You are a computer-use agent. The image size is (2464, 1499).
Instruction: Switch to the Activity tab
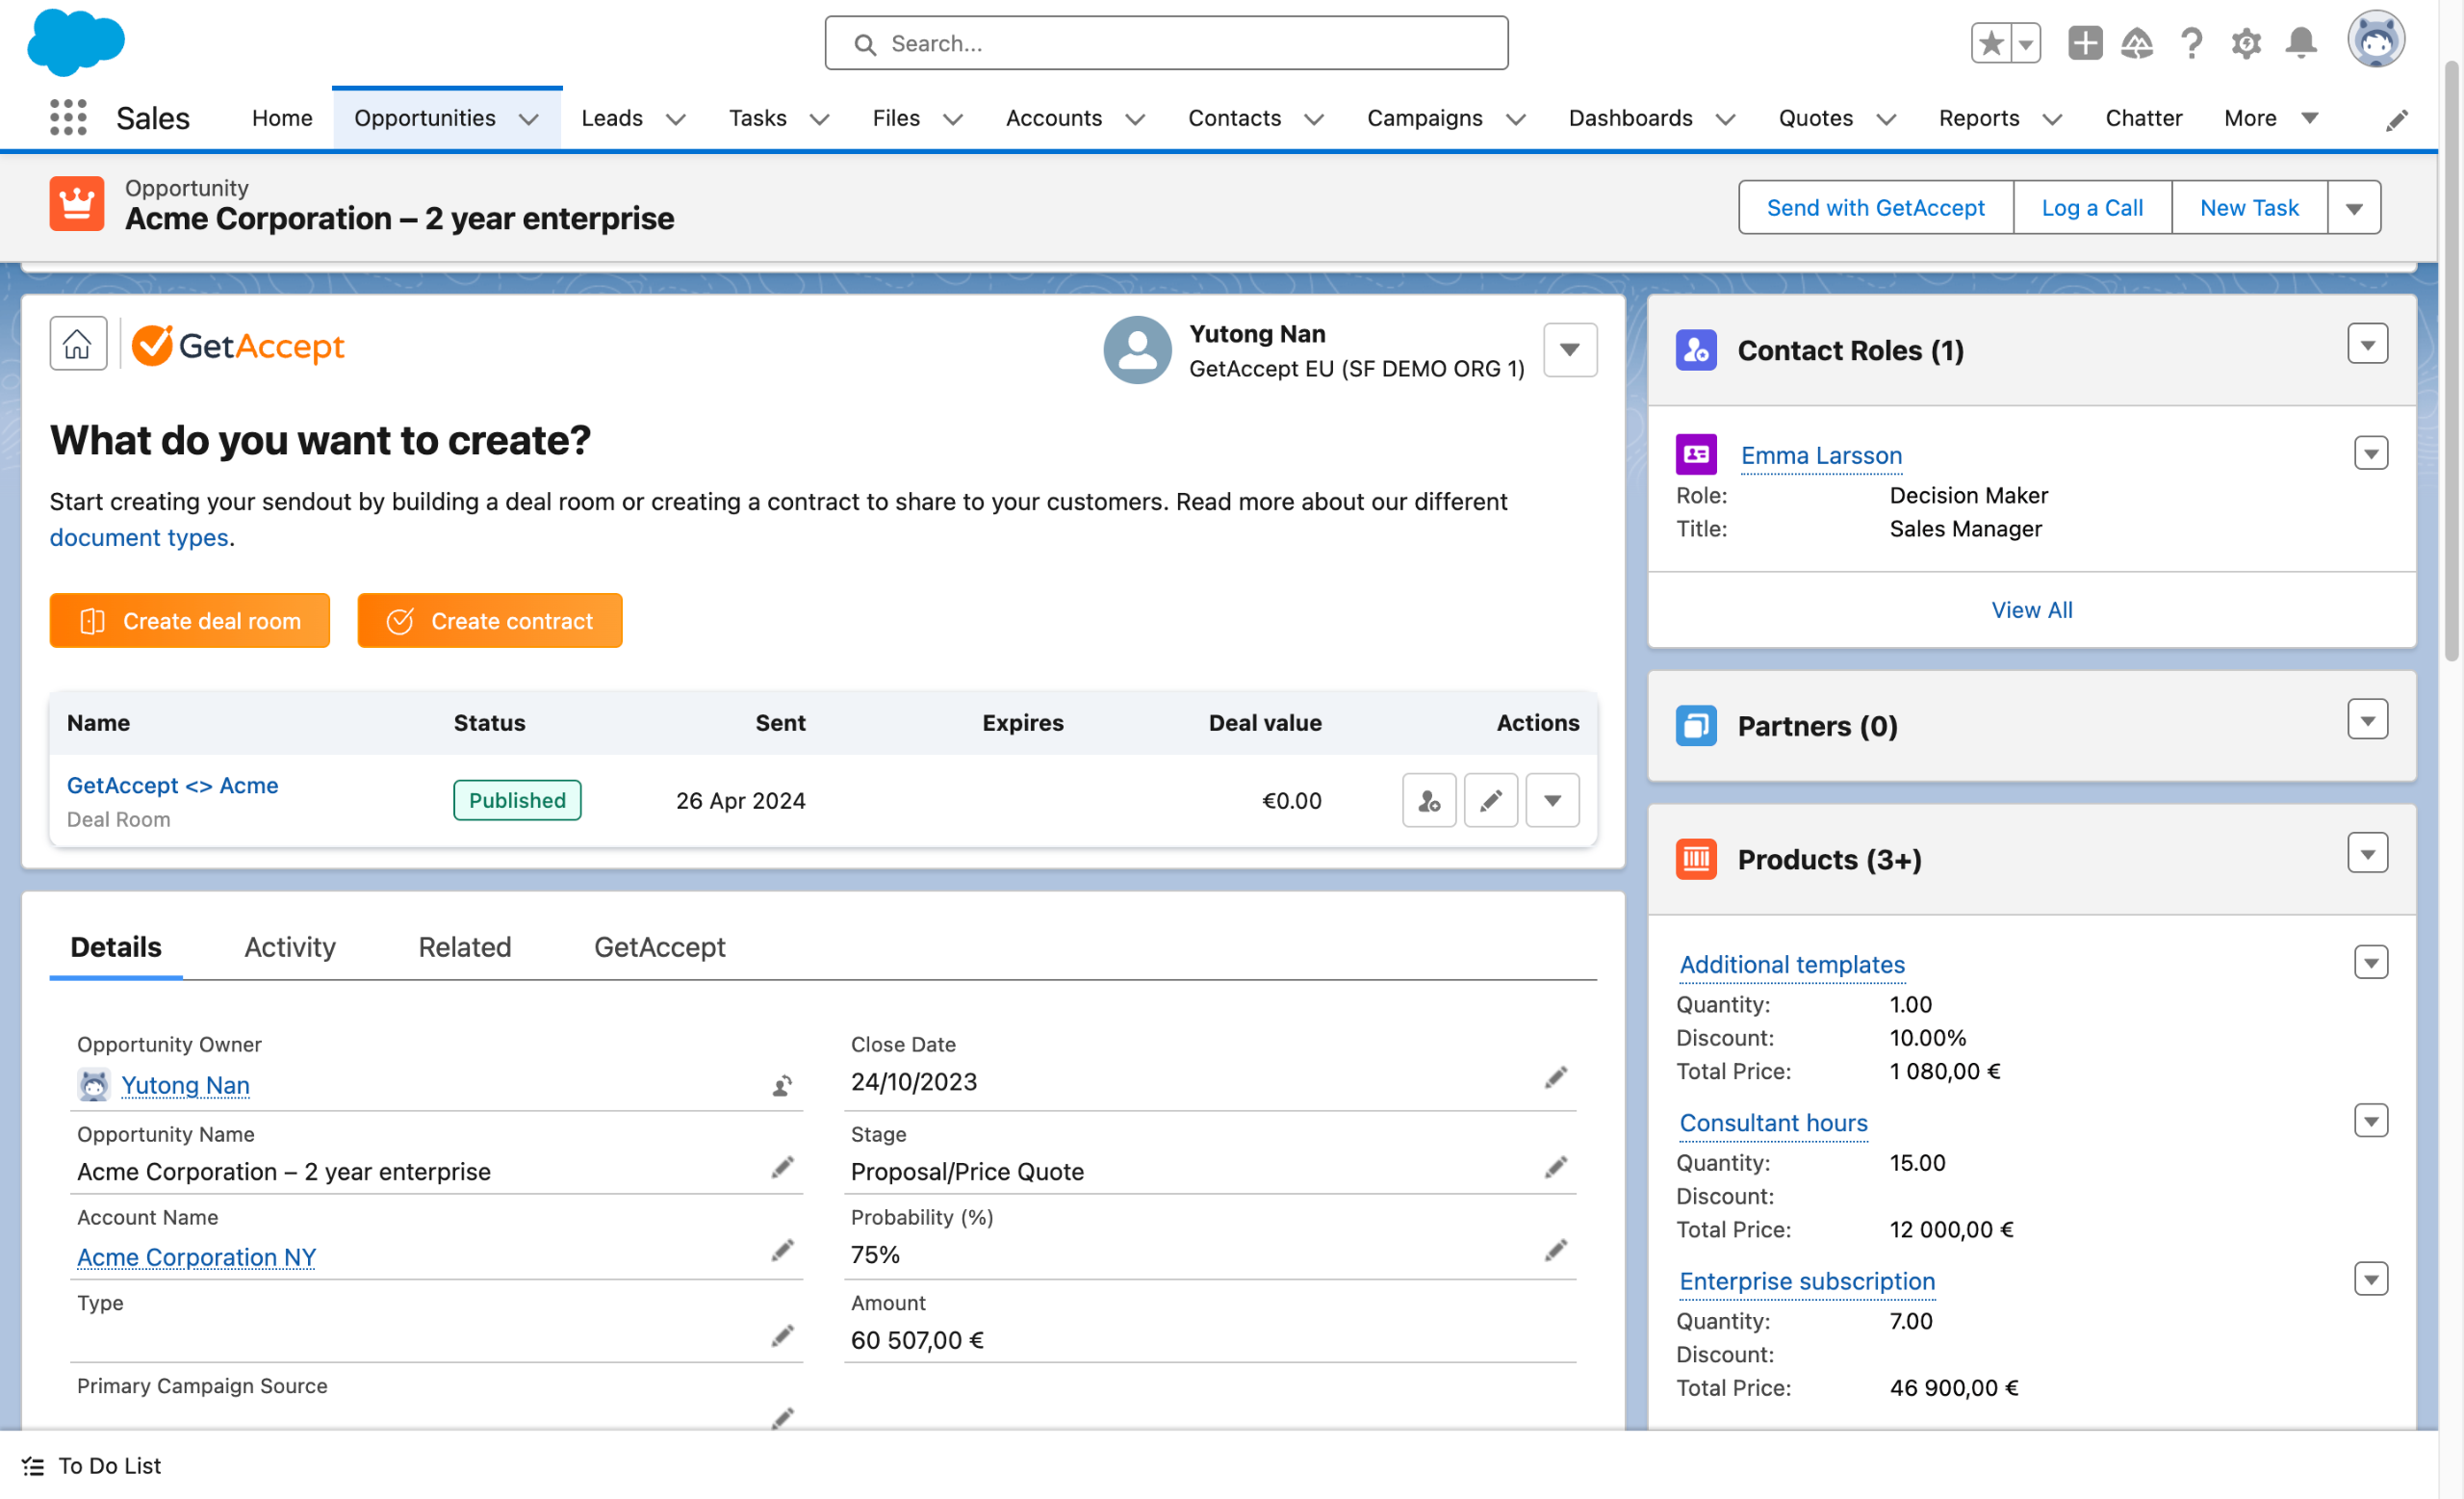point(290,947)
